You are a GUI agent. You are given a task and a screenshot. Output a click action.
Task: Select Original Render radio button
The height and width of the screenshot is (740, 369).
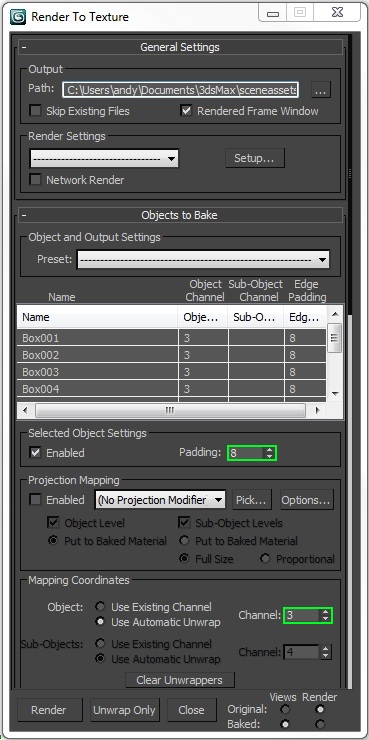click(x=320, y=709)
